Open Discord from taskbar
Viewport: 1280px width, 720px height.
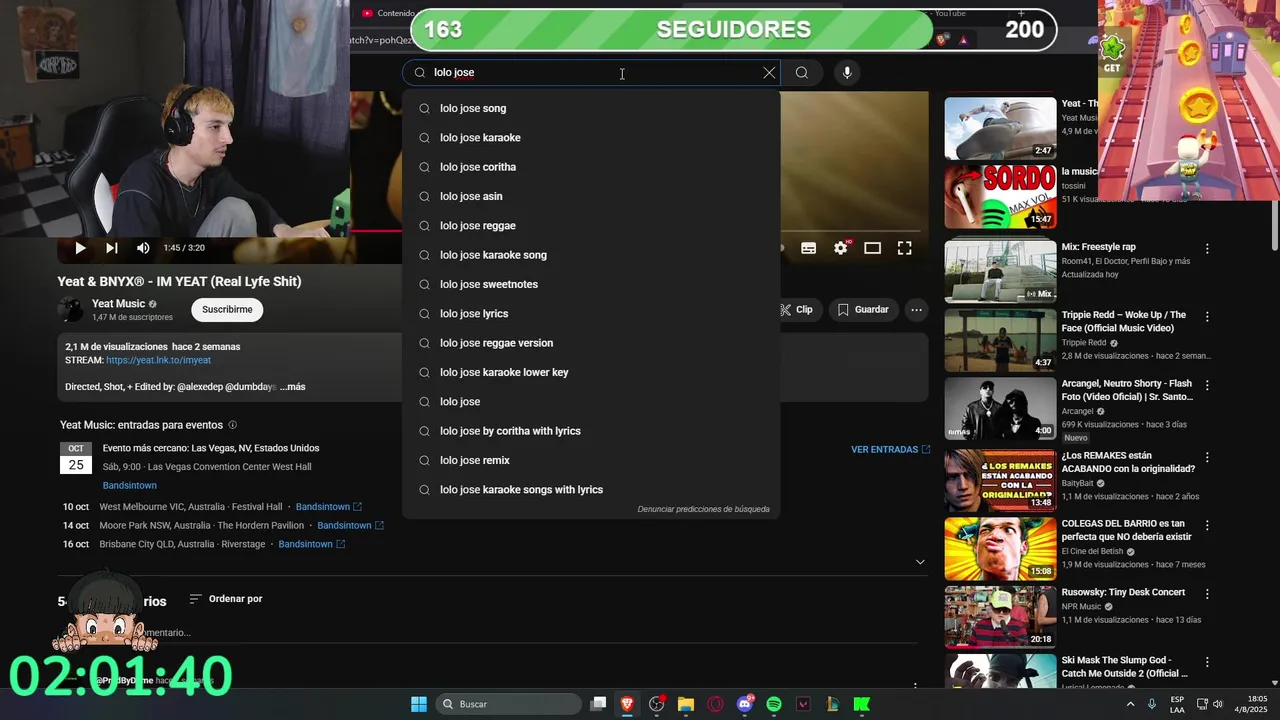coord(745,704)
